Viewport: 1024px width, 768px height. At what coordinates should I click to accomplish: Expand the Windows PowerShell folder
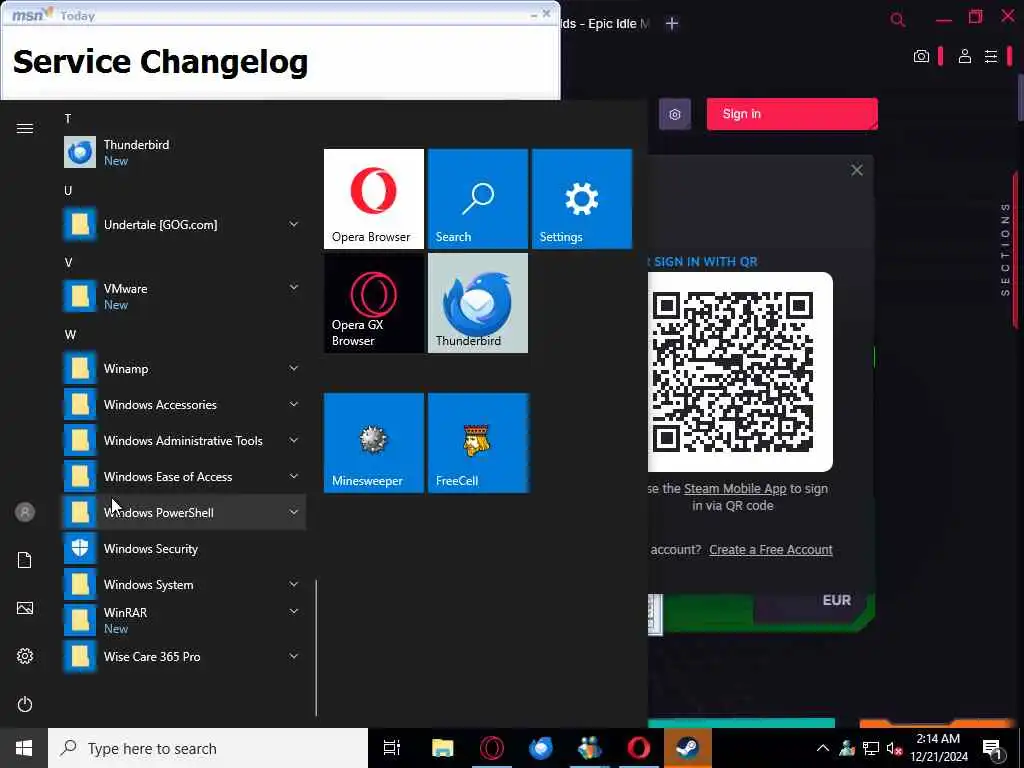pos(184,512)
